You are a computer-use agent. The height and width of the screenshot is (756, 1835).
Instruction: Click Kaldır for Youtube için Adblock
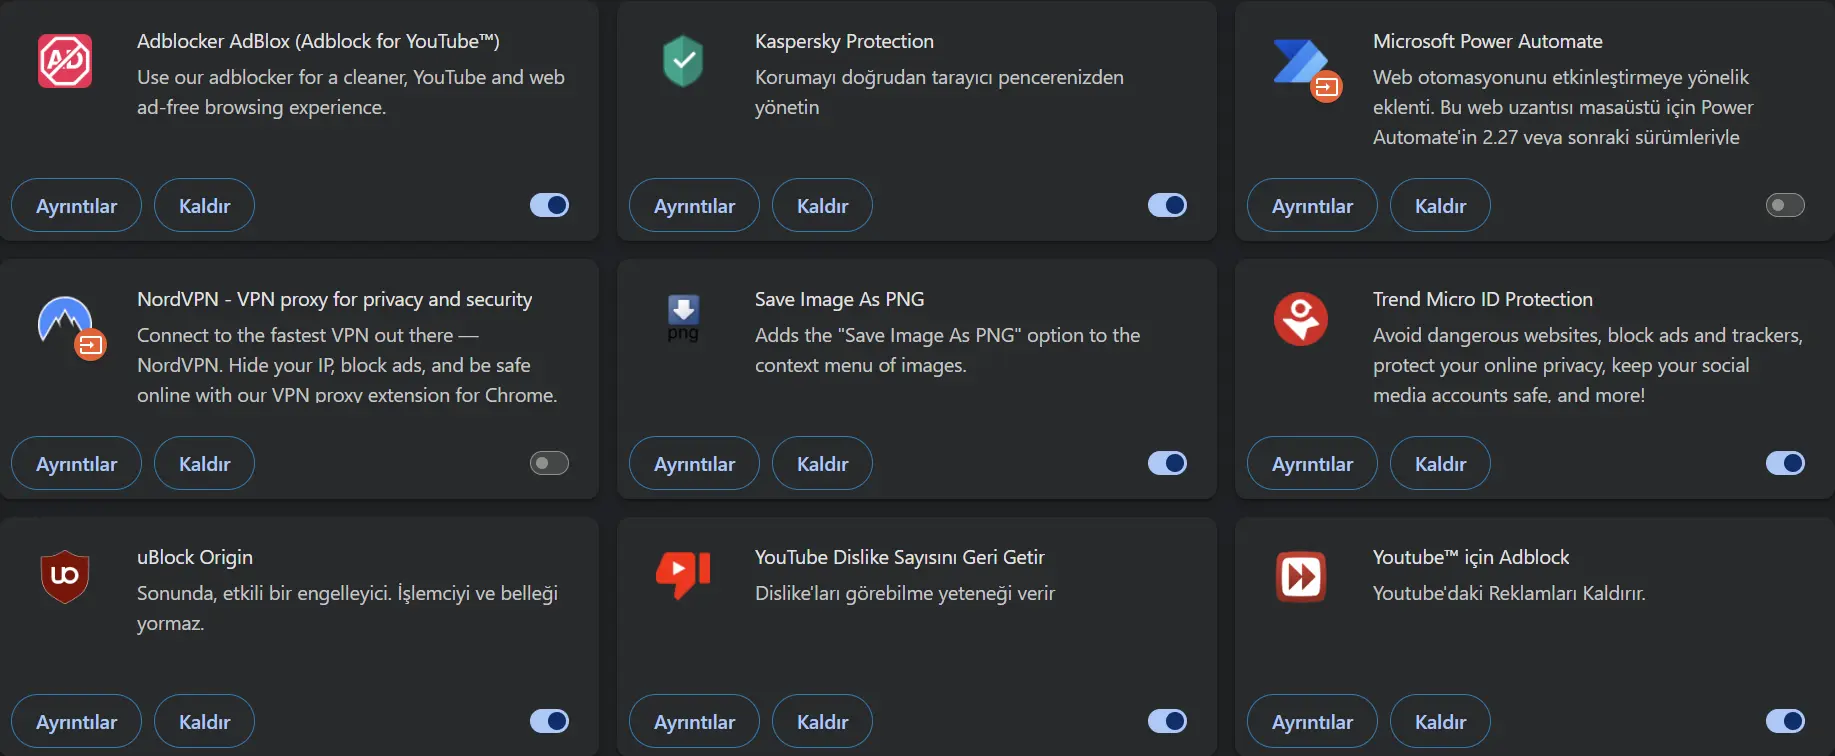(1440, 721)
